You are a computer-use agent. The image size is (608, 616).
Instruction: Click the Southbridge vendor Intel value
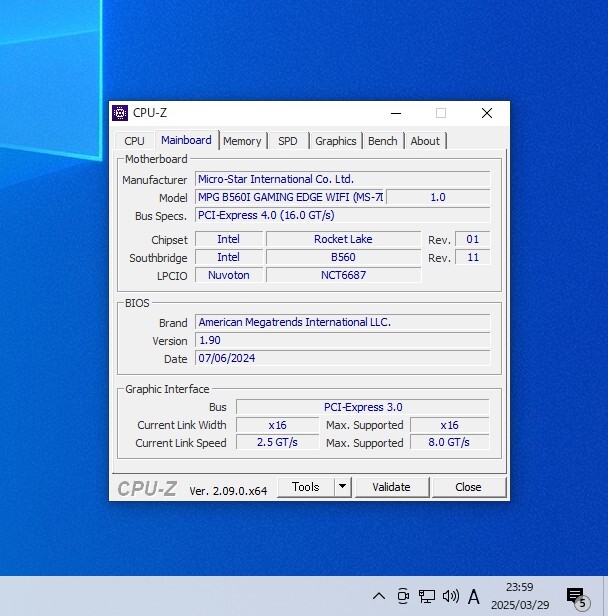click(229, 257)
